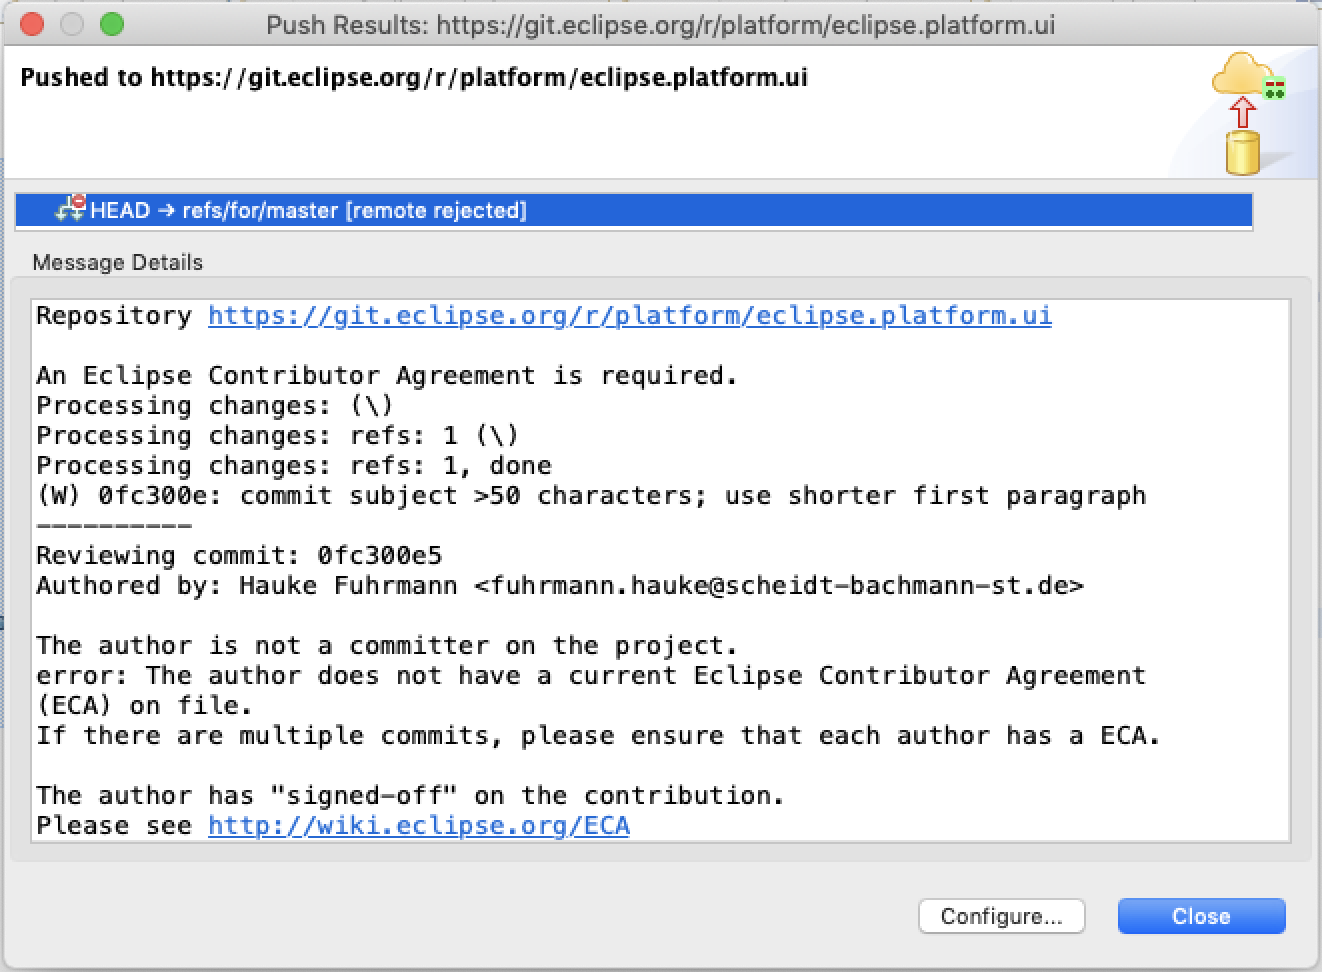Click the Message Details group label

(x=118, y=263)
